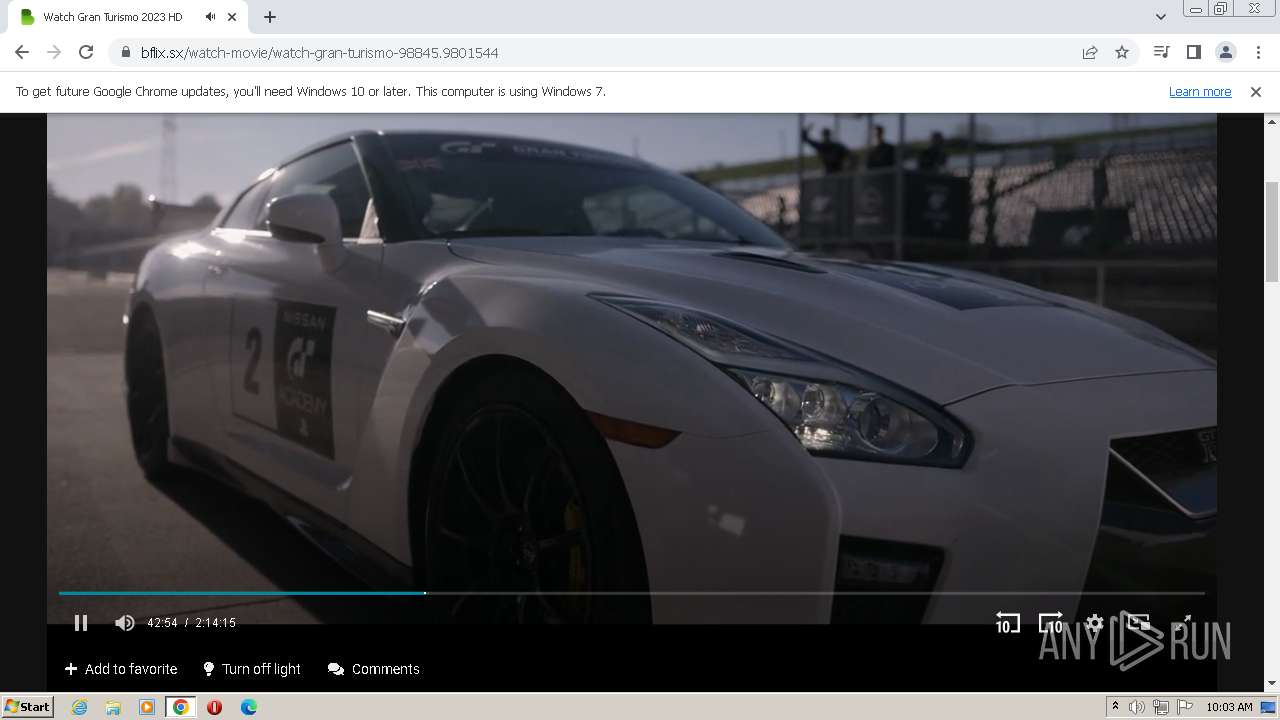Switch to Chrome taskbar icon

pyautogui.click(x=181, y=707)
